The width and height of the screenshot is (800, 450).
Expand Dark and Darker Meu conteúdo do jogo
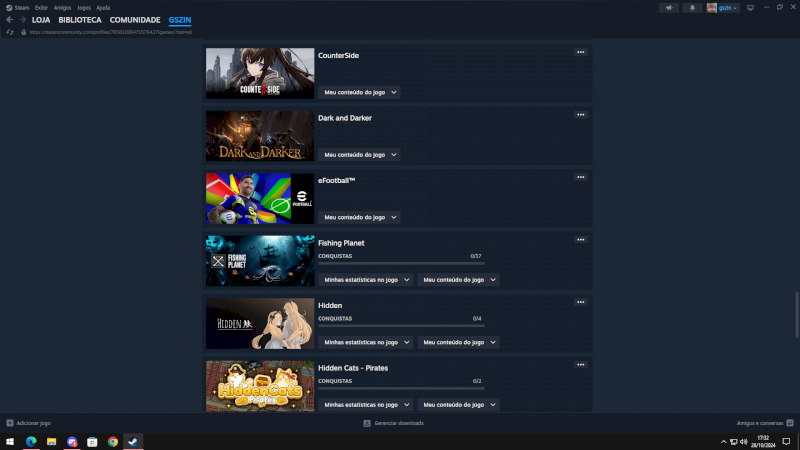coord(359,155)
